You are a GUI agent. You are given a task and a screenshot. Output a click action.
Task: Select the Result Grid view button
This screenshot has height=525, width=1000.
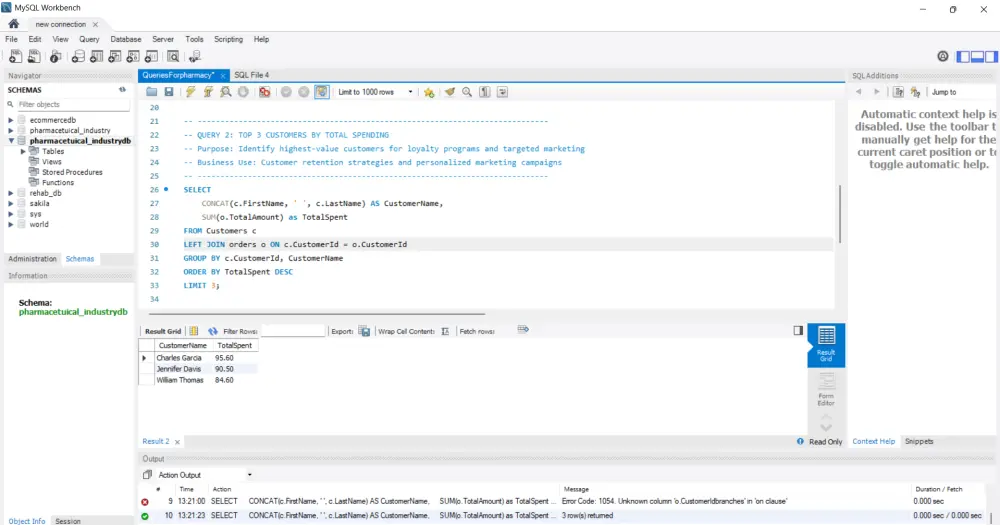pyautogui.click(x=826, y=344)
